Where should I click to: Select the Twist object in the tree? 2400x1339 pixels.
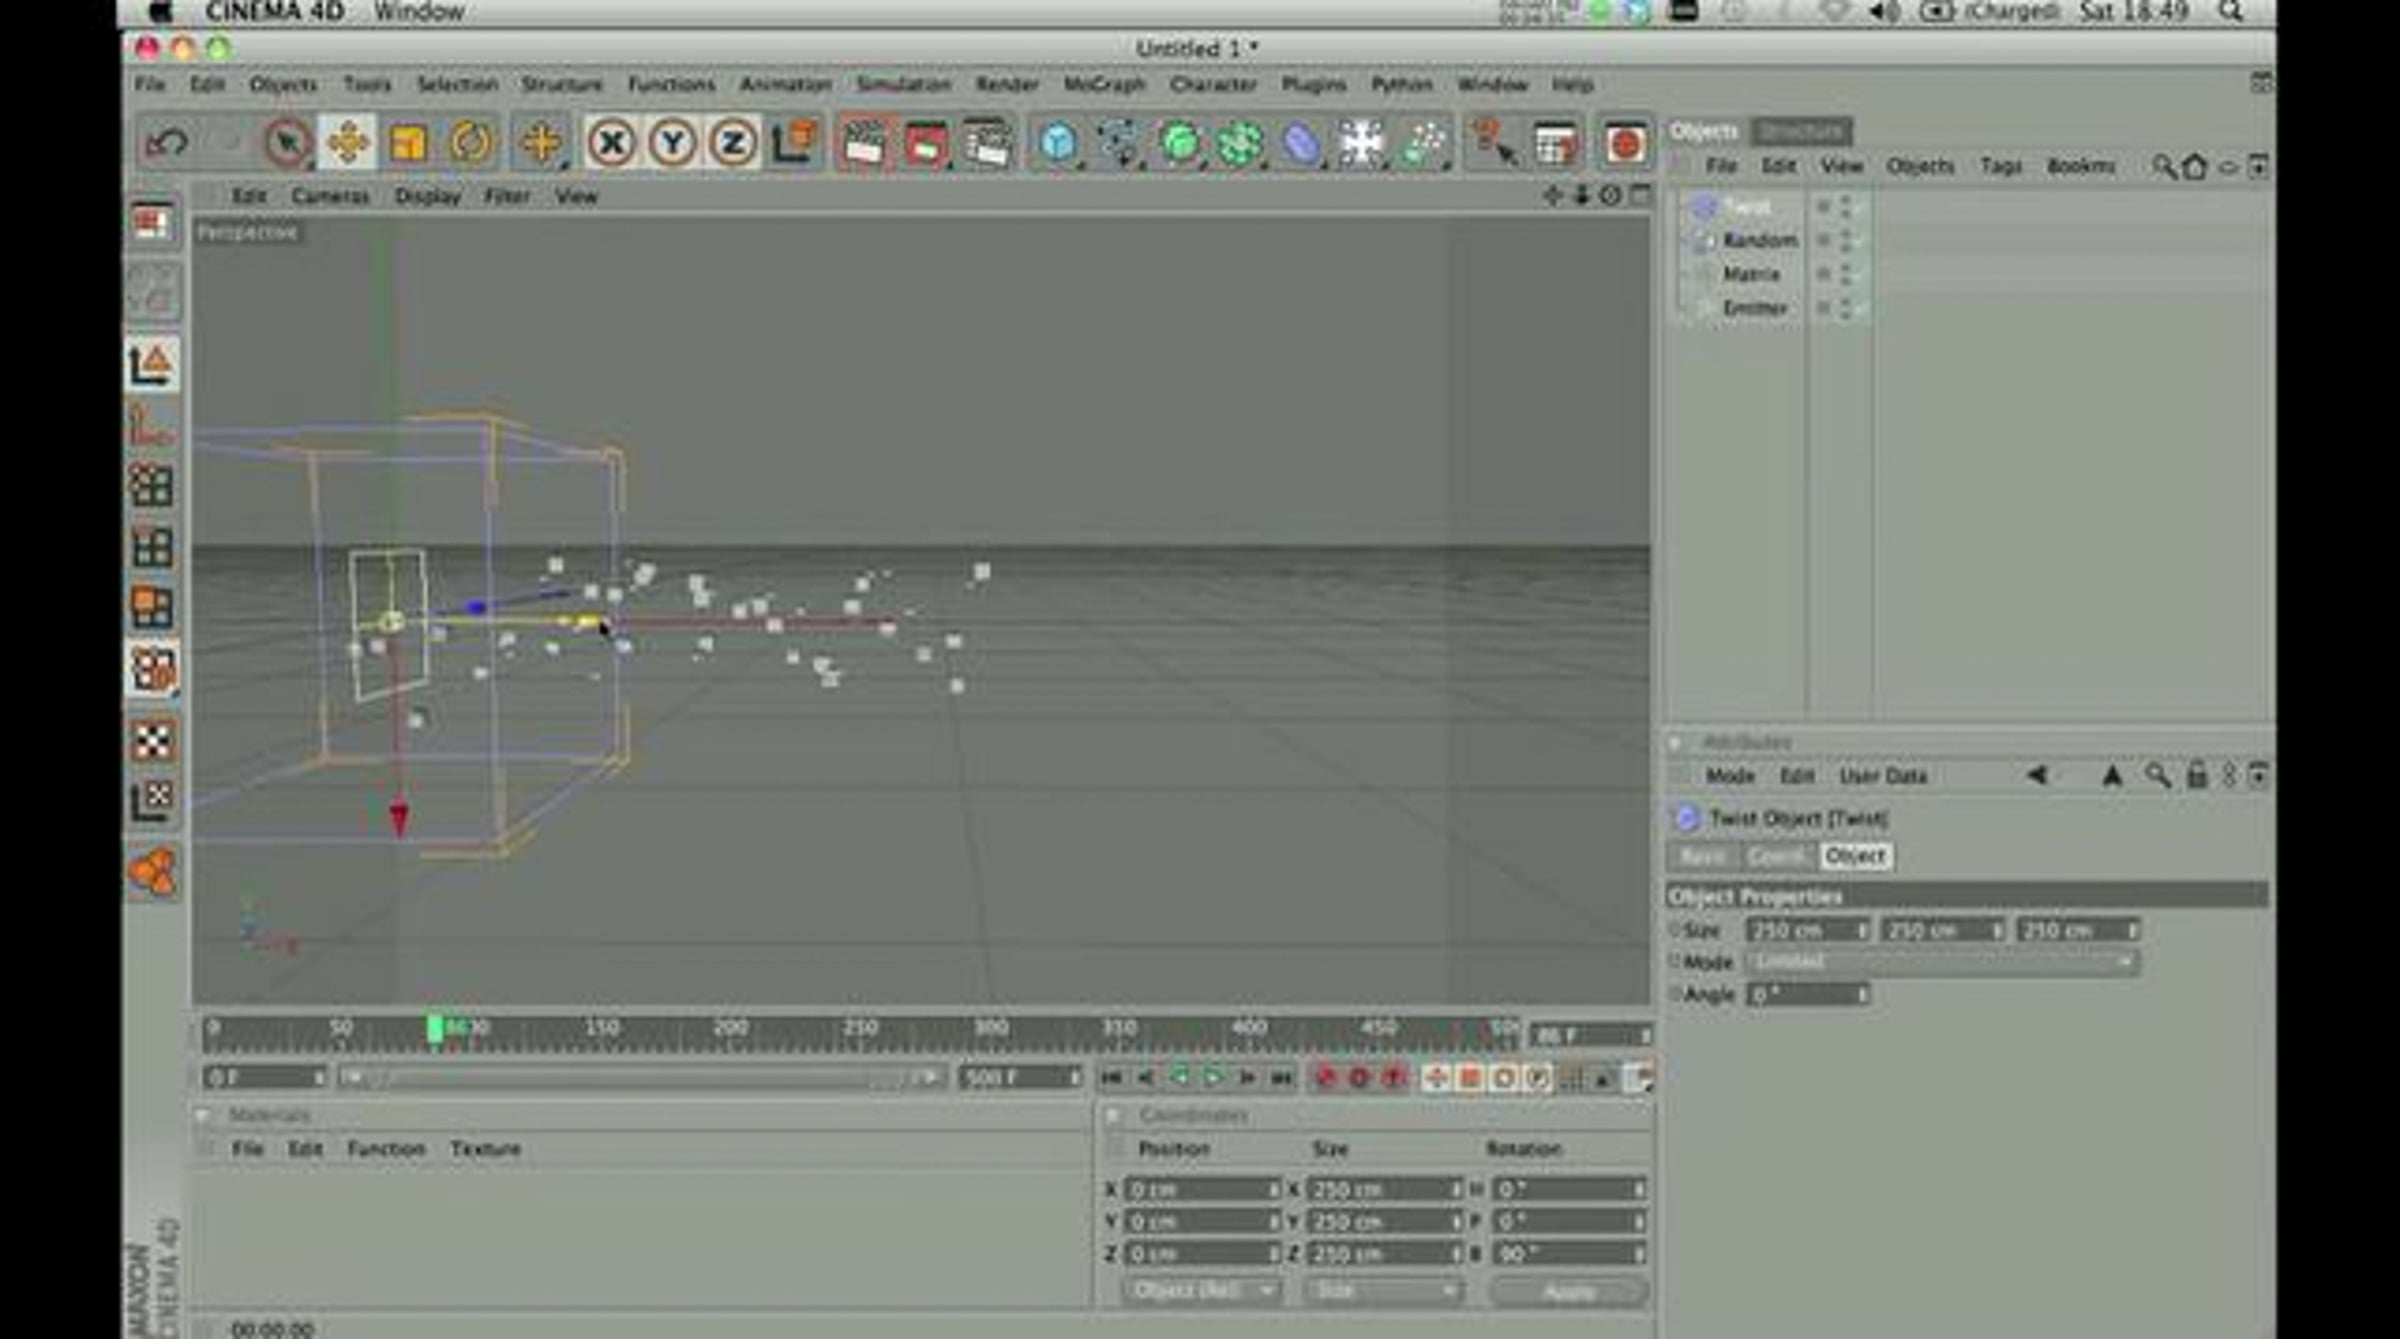pos(1746,207)
